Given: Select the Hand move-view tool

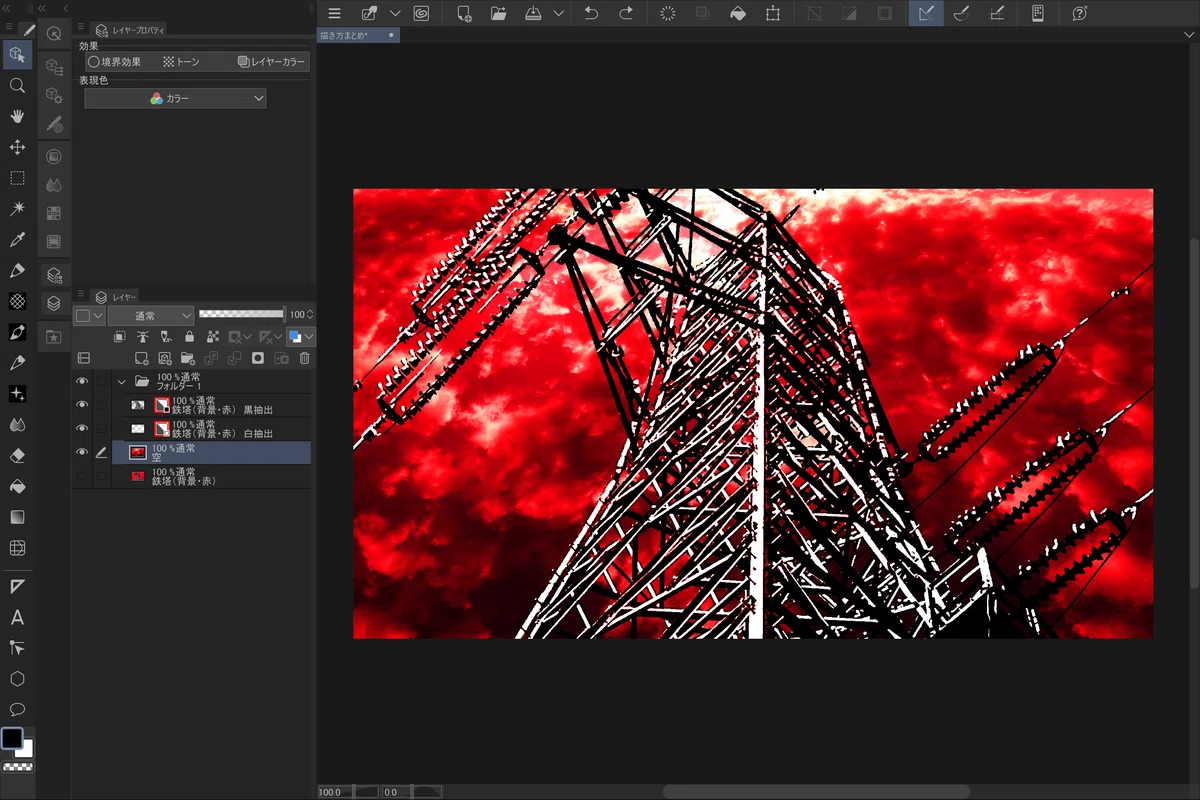Looking at the screenshot, I should pos(17,117).
